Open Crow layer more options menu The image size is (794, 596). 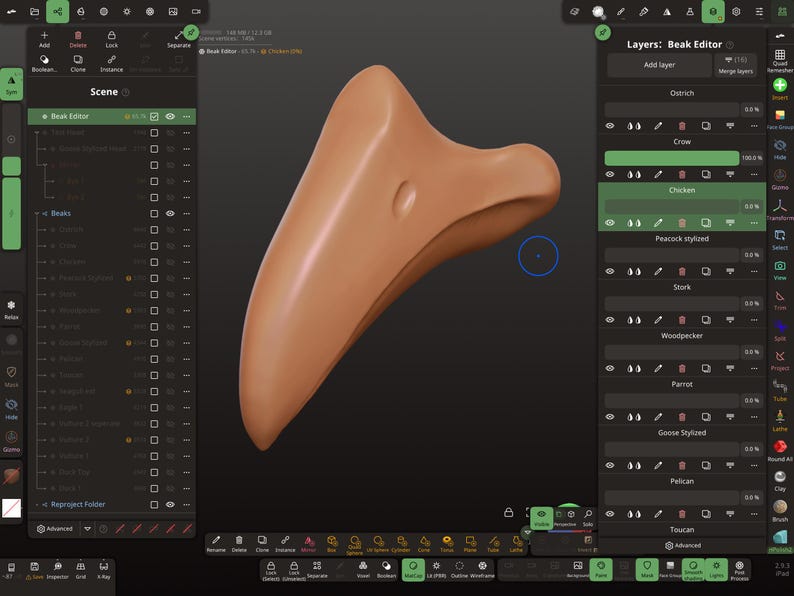coord(754,174)
